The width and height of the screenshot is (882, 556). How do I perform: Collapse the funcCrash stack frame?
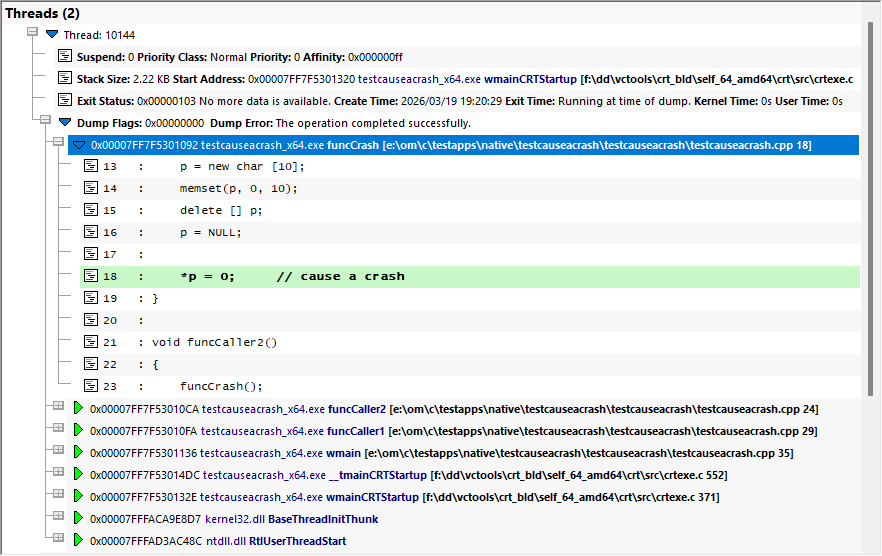click(58, 141)
